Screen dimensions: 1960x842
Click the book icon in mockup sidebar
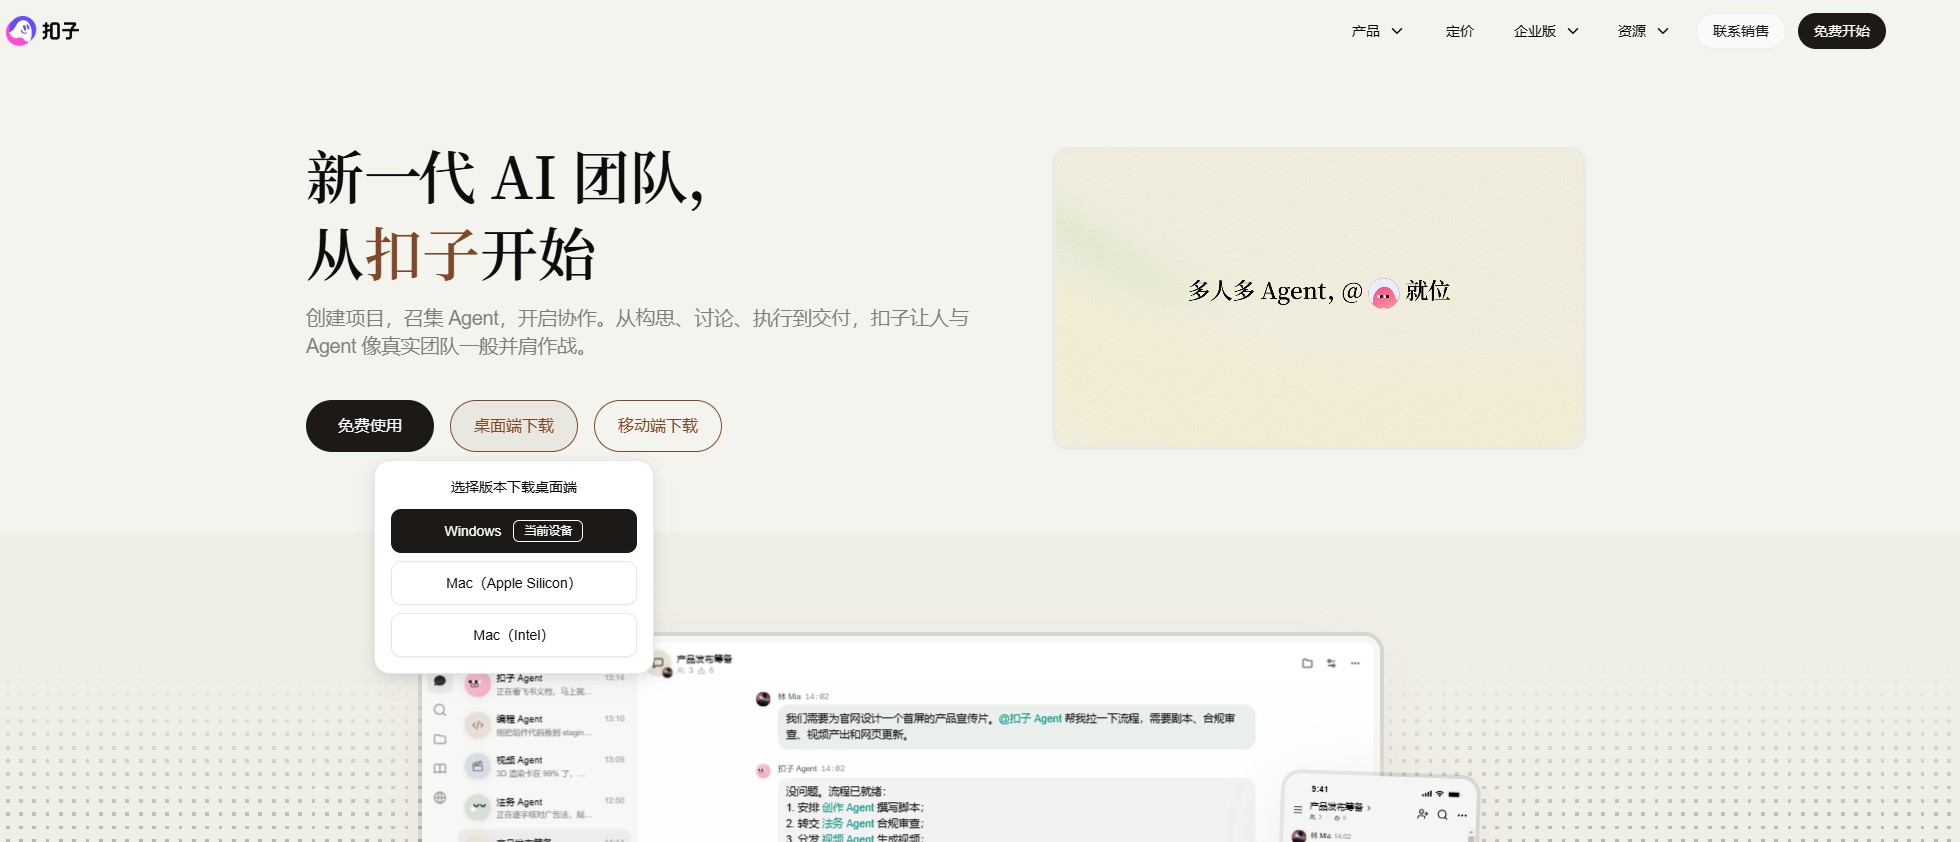click(440, 768)
